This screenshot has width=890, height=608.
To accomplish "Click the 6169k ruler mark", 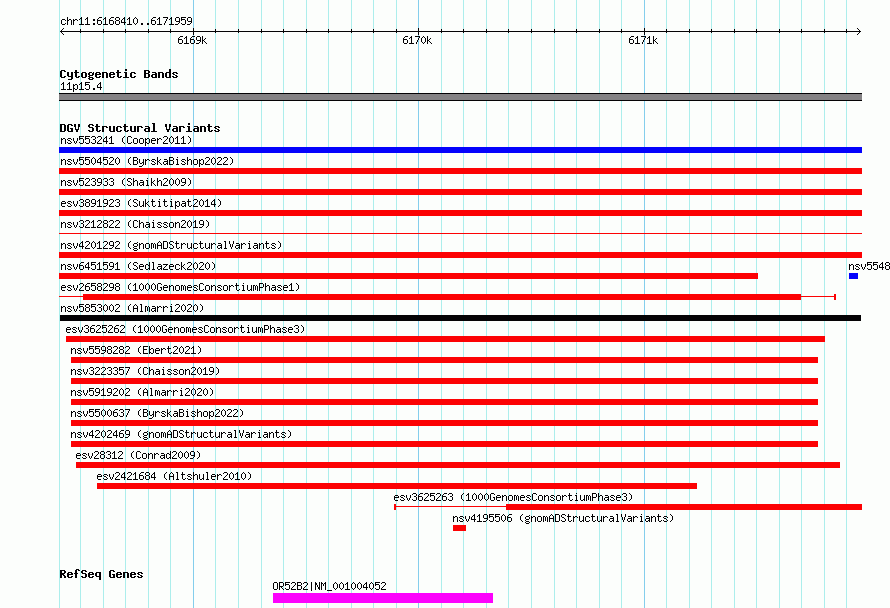I will (192, 40).
